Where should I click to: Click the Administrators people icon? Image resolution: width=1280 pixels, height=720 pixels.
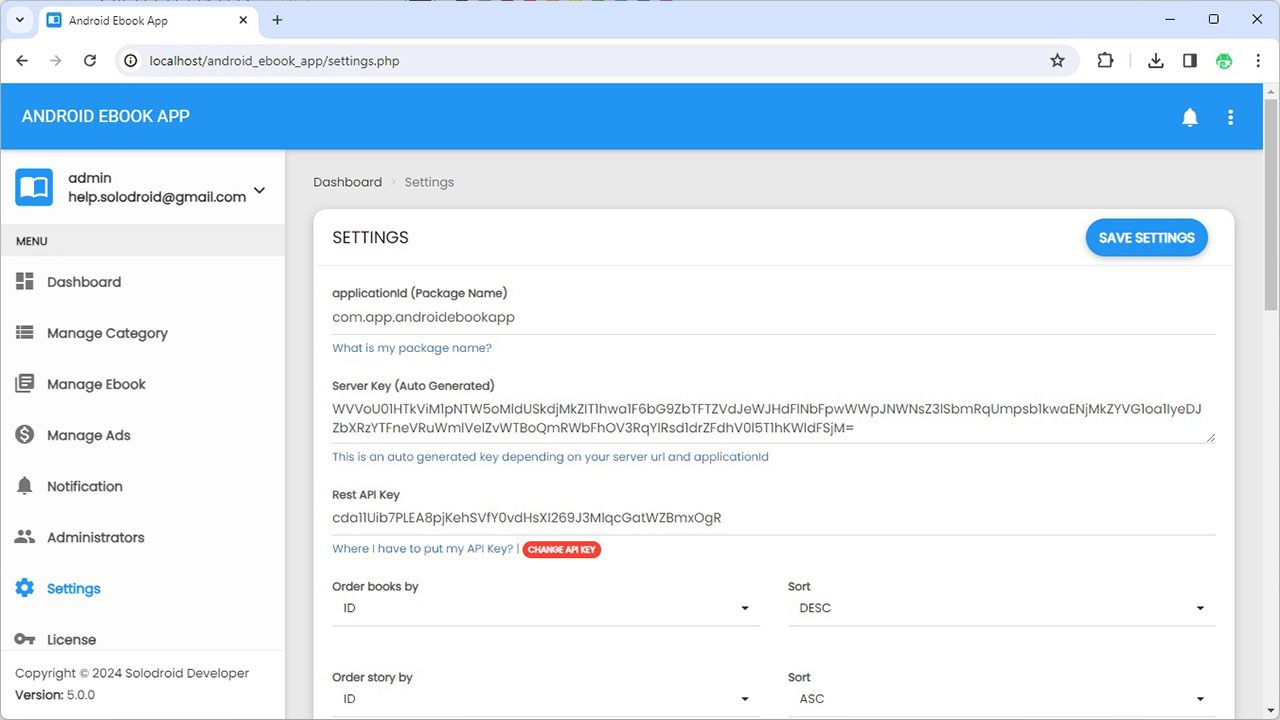(x=25, y=537)
